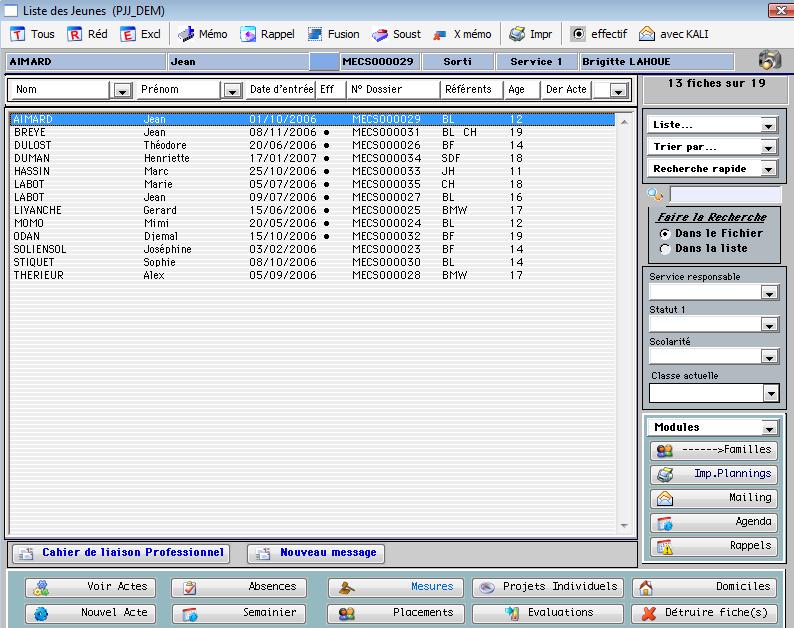Expand Service responsable dropdown
Viewport: 794px width, 628px height.
(x=770, y=293)
